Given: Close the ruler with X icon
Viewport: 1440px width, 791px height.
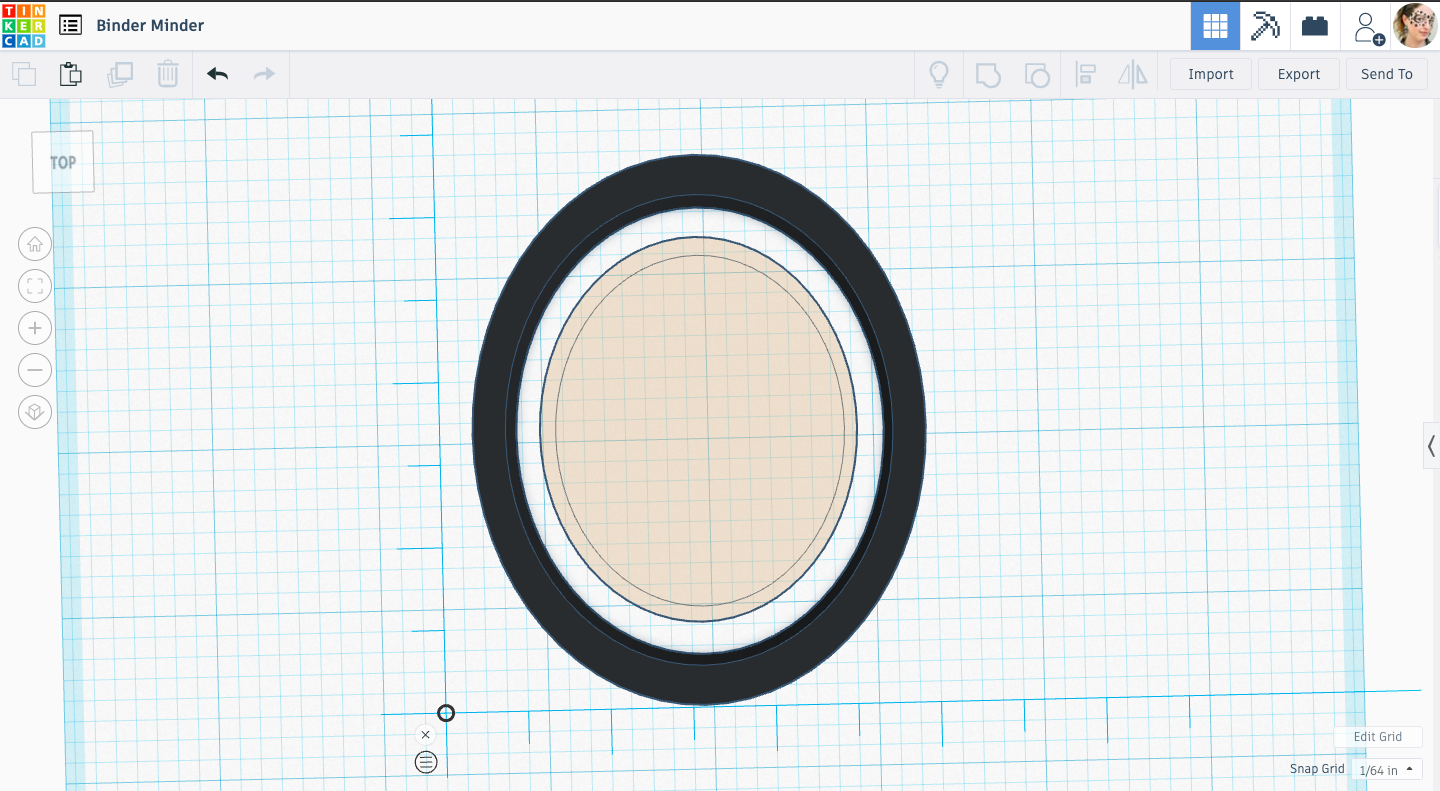Looking at the screenshot, I should click(x=425, y=735).
